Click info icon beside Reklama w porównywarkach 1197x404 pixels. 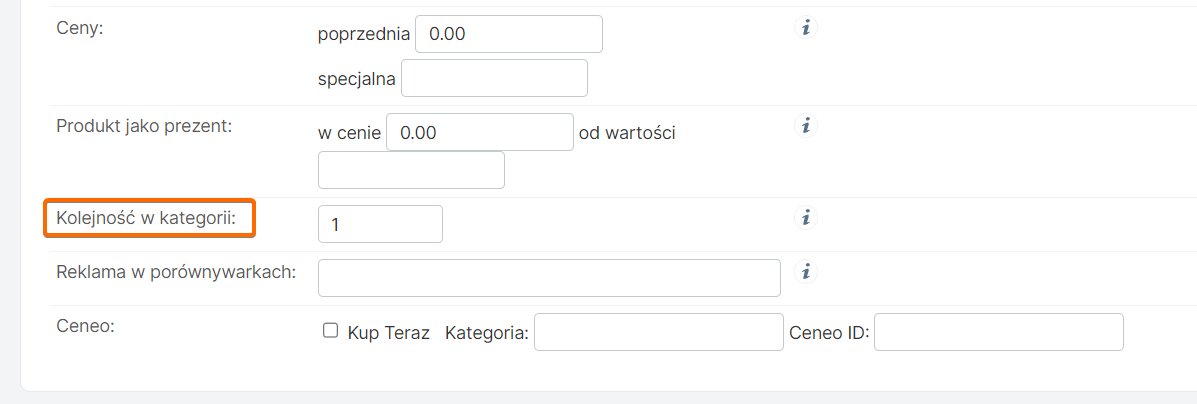(806, 270)
